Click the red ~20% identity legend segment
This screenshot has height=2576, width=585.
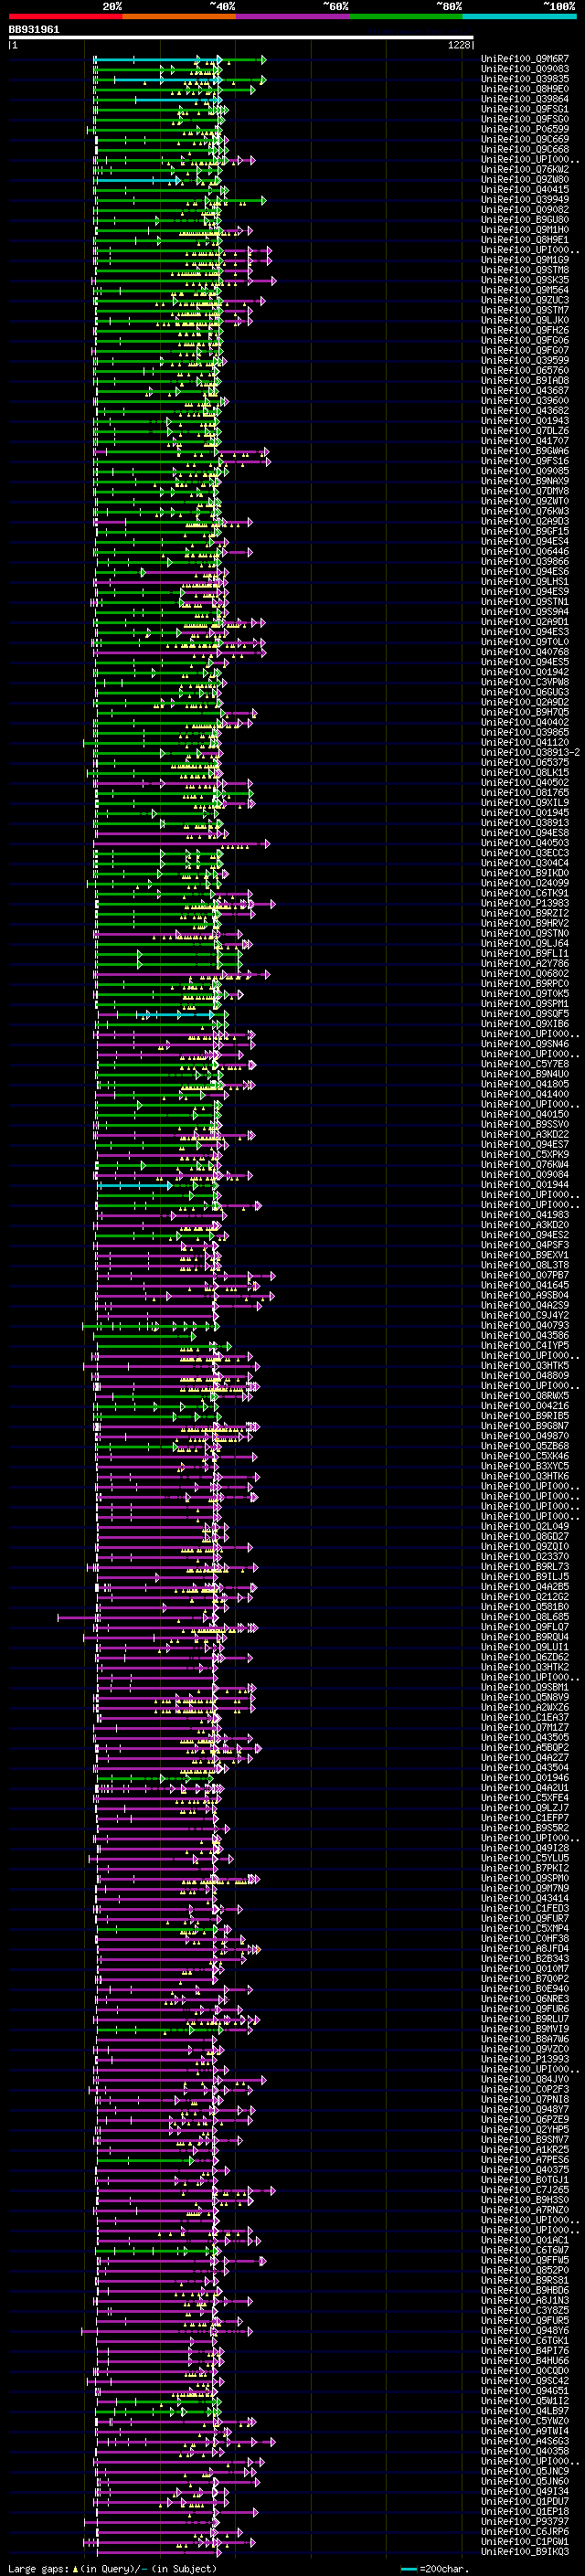[65, 16]
